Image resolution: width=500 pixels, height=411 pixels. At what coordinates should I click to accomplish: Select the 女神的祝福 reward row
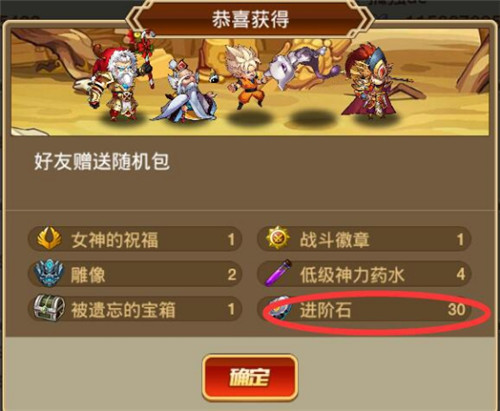pos(135,239)
